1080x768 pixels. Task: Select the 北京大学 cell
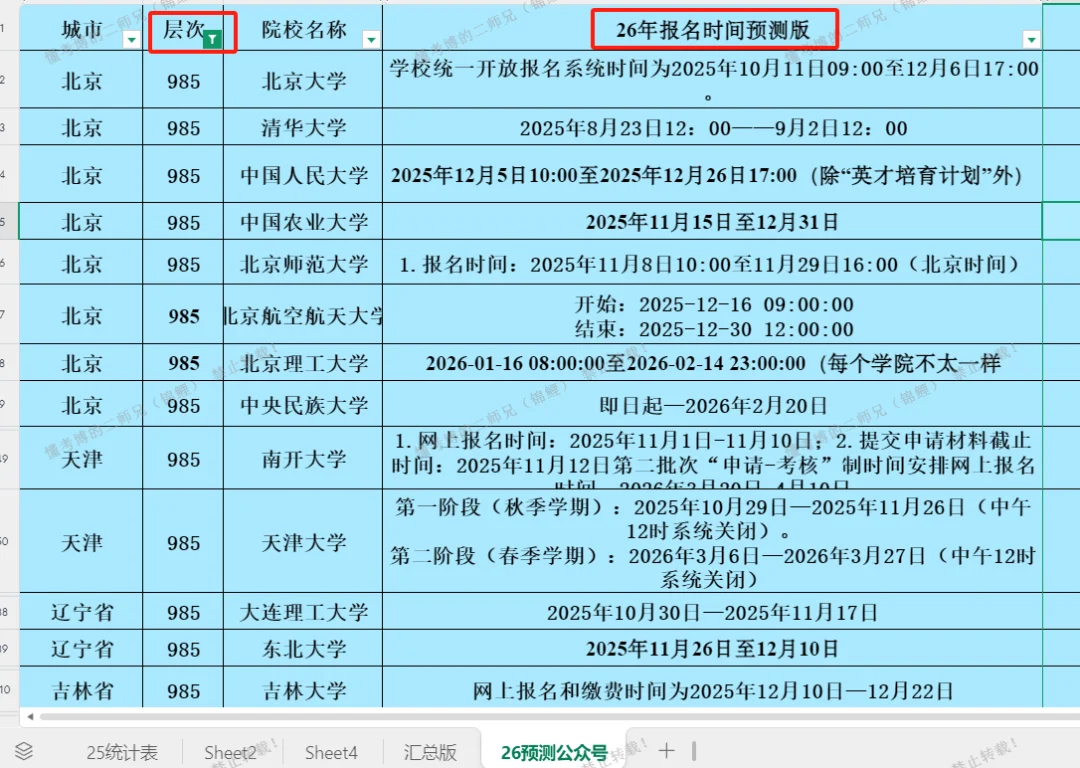click(x=303, y=81)
